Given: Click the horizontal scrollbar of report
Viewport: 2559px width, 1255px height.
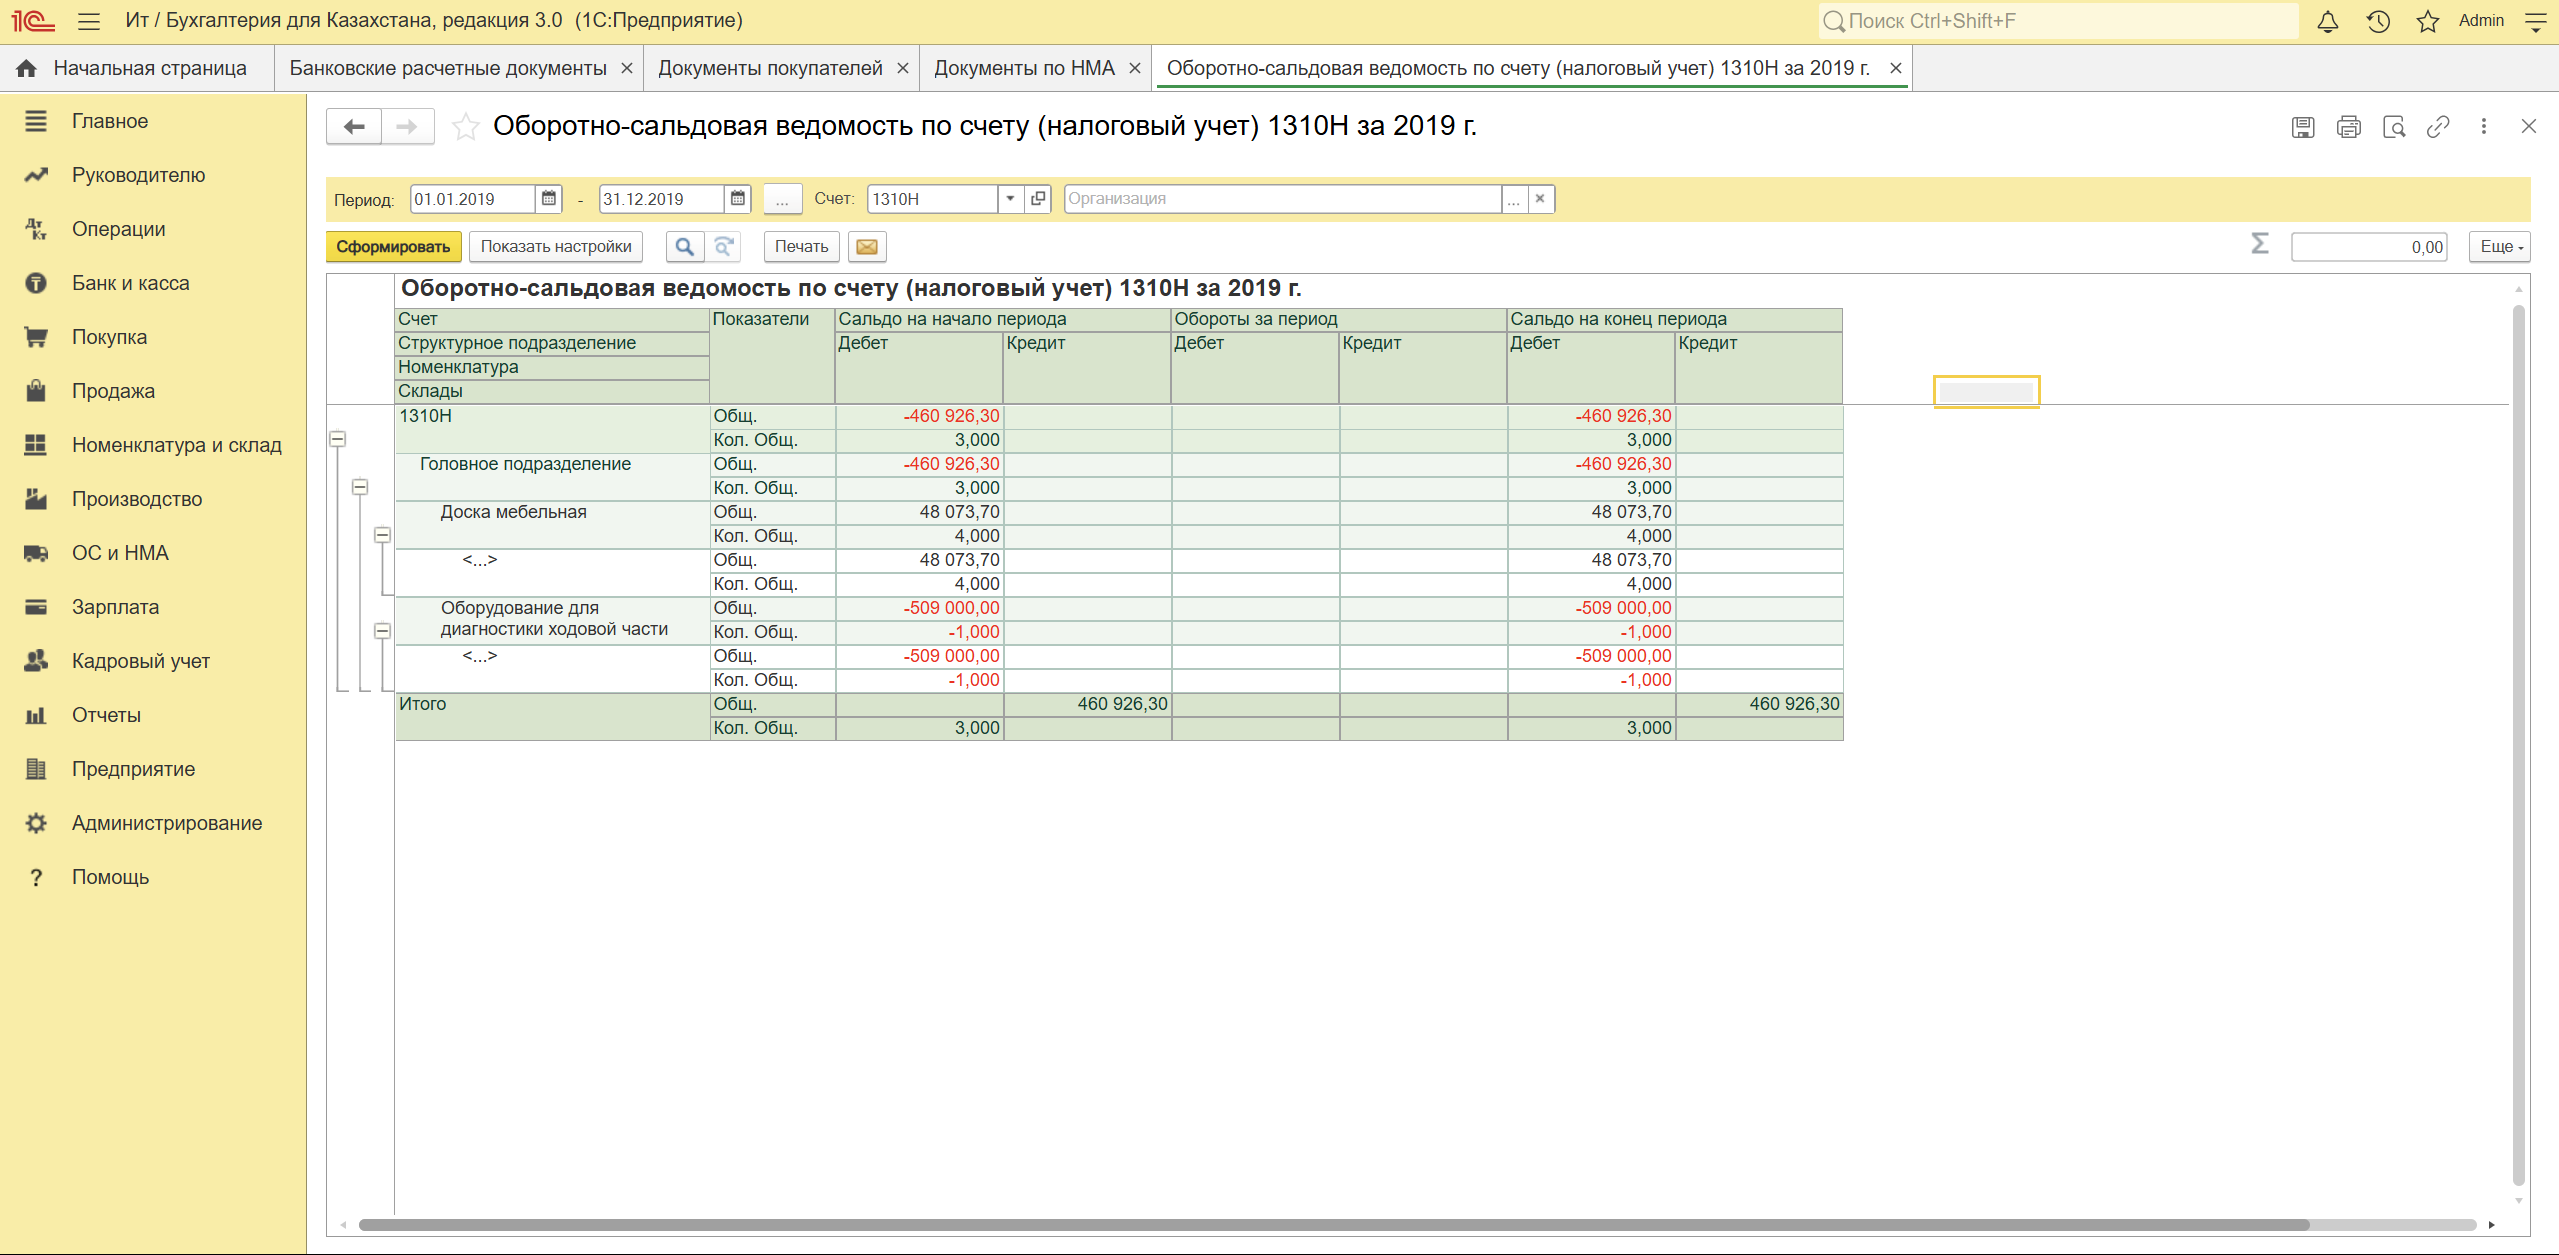Looking at the screenshot, I should (x=1334, y=1225).
